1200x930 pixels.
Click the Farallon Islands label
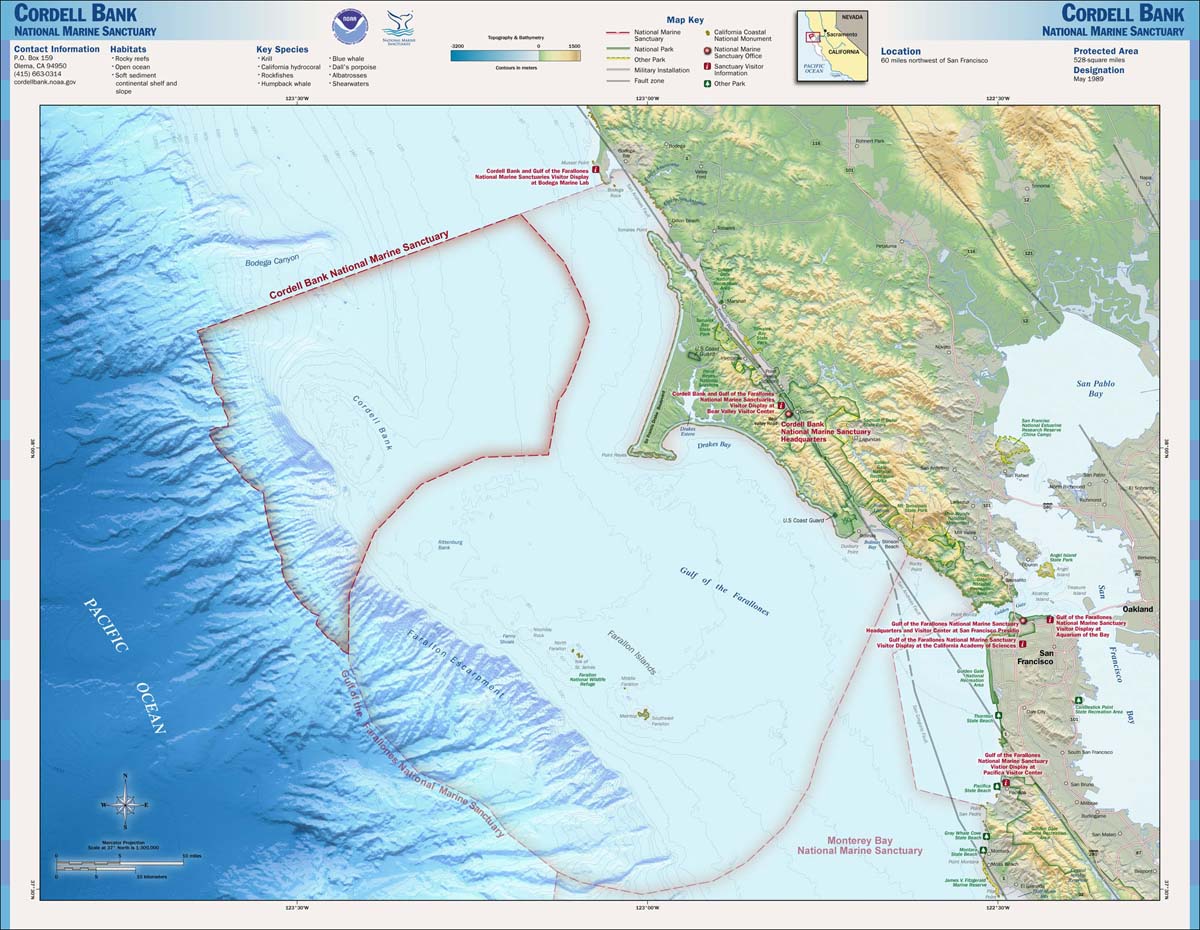coord(632,654)
